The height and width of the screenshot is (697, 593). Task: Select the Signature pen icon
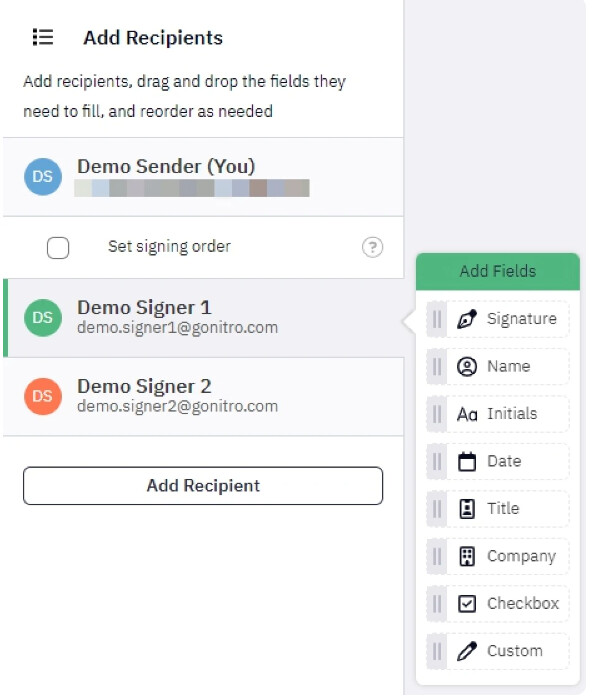pos(467,319)
